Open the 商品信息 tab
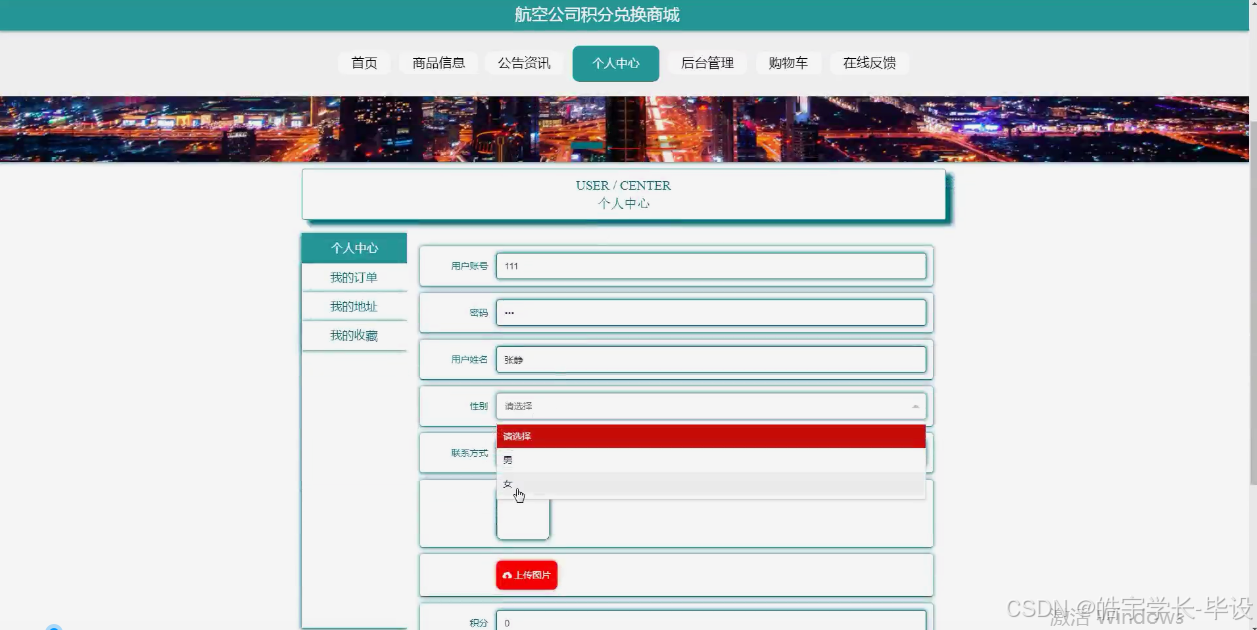 [437, 62]
